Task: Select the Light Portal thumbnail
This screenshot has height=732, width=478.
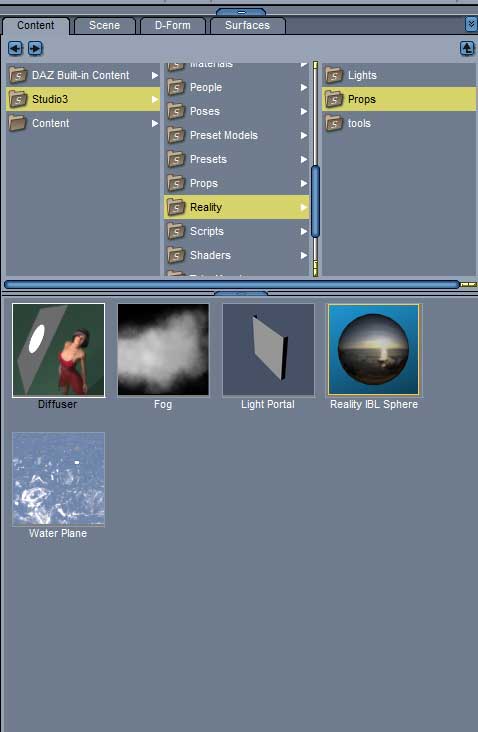Action: [x=268, y=350]
